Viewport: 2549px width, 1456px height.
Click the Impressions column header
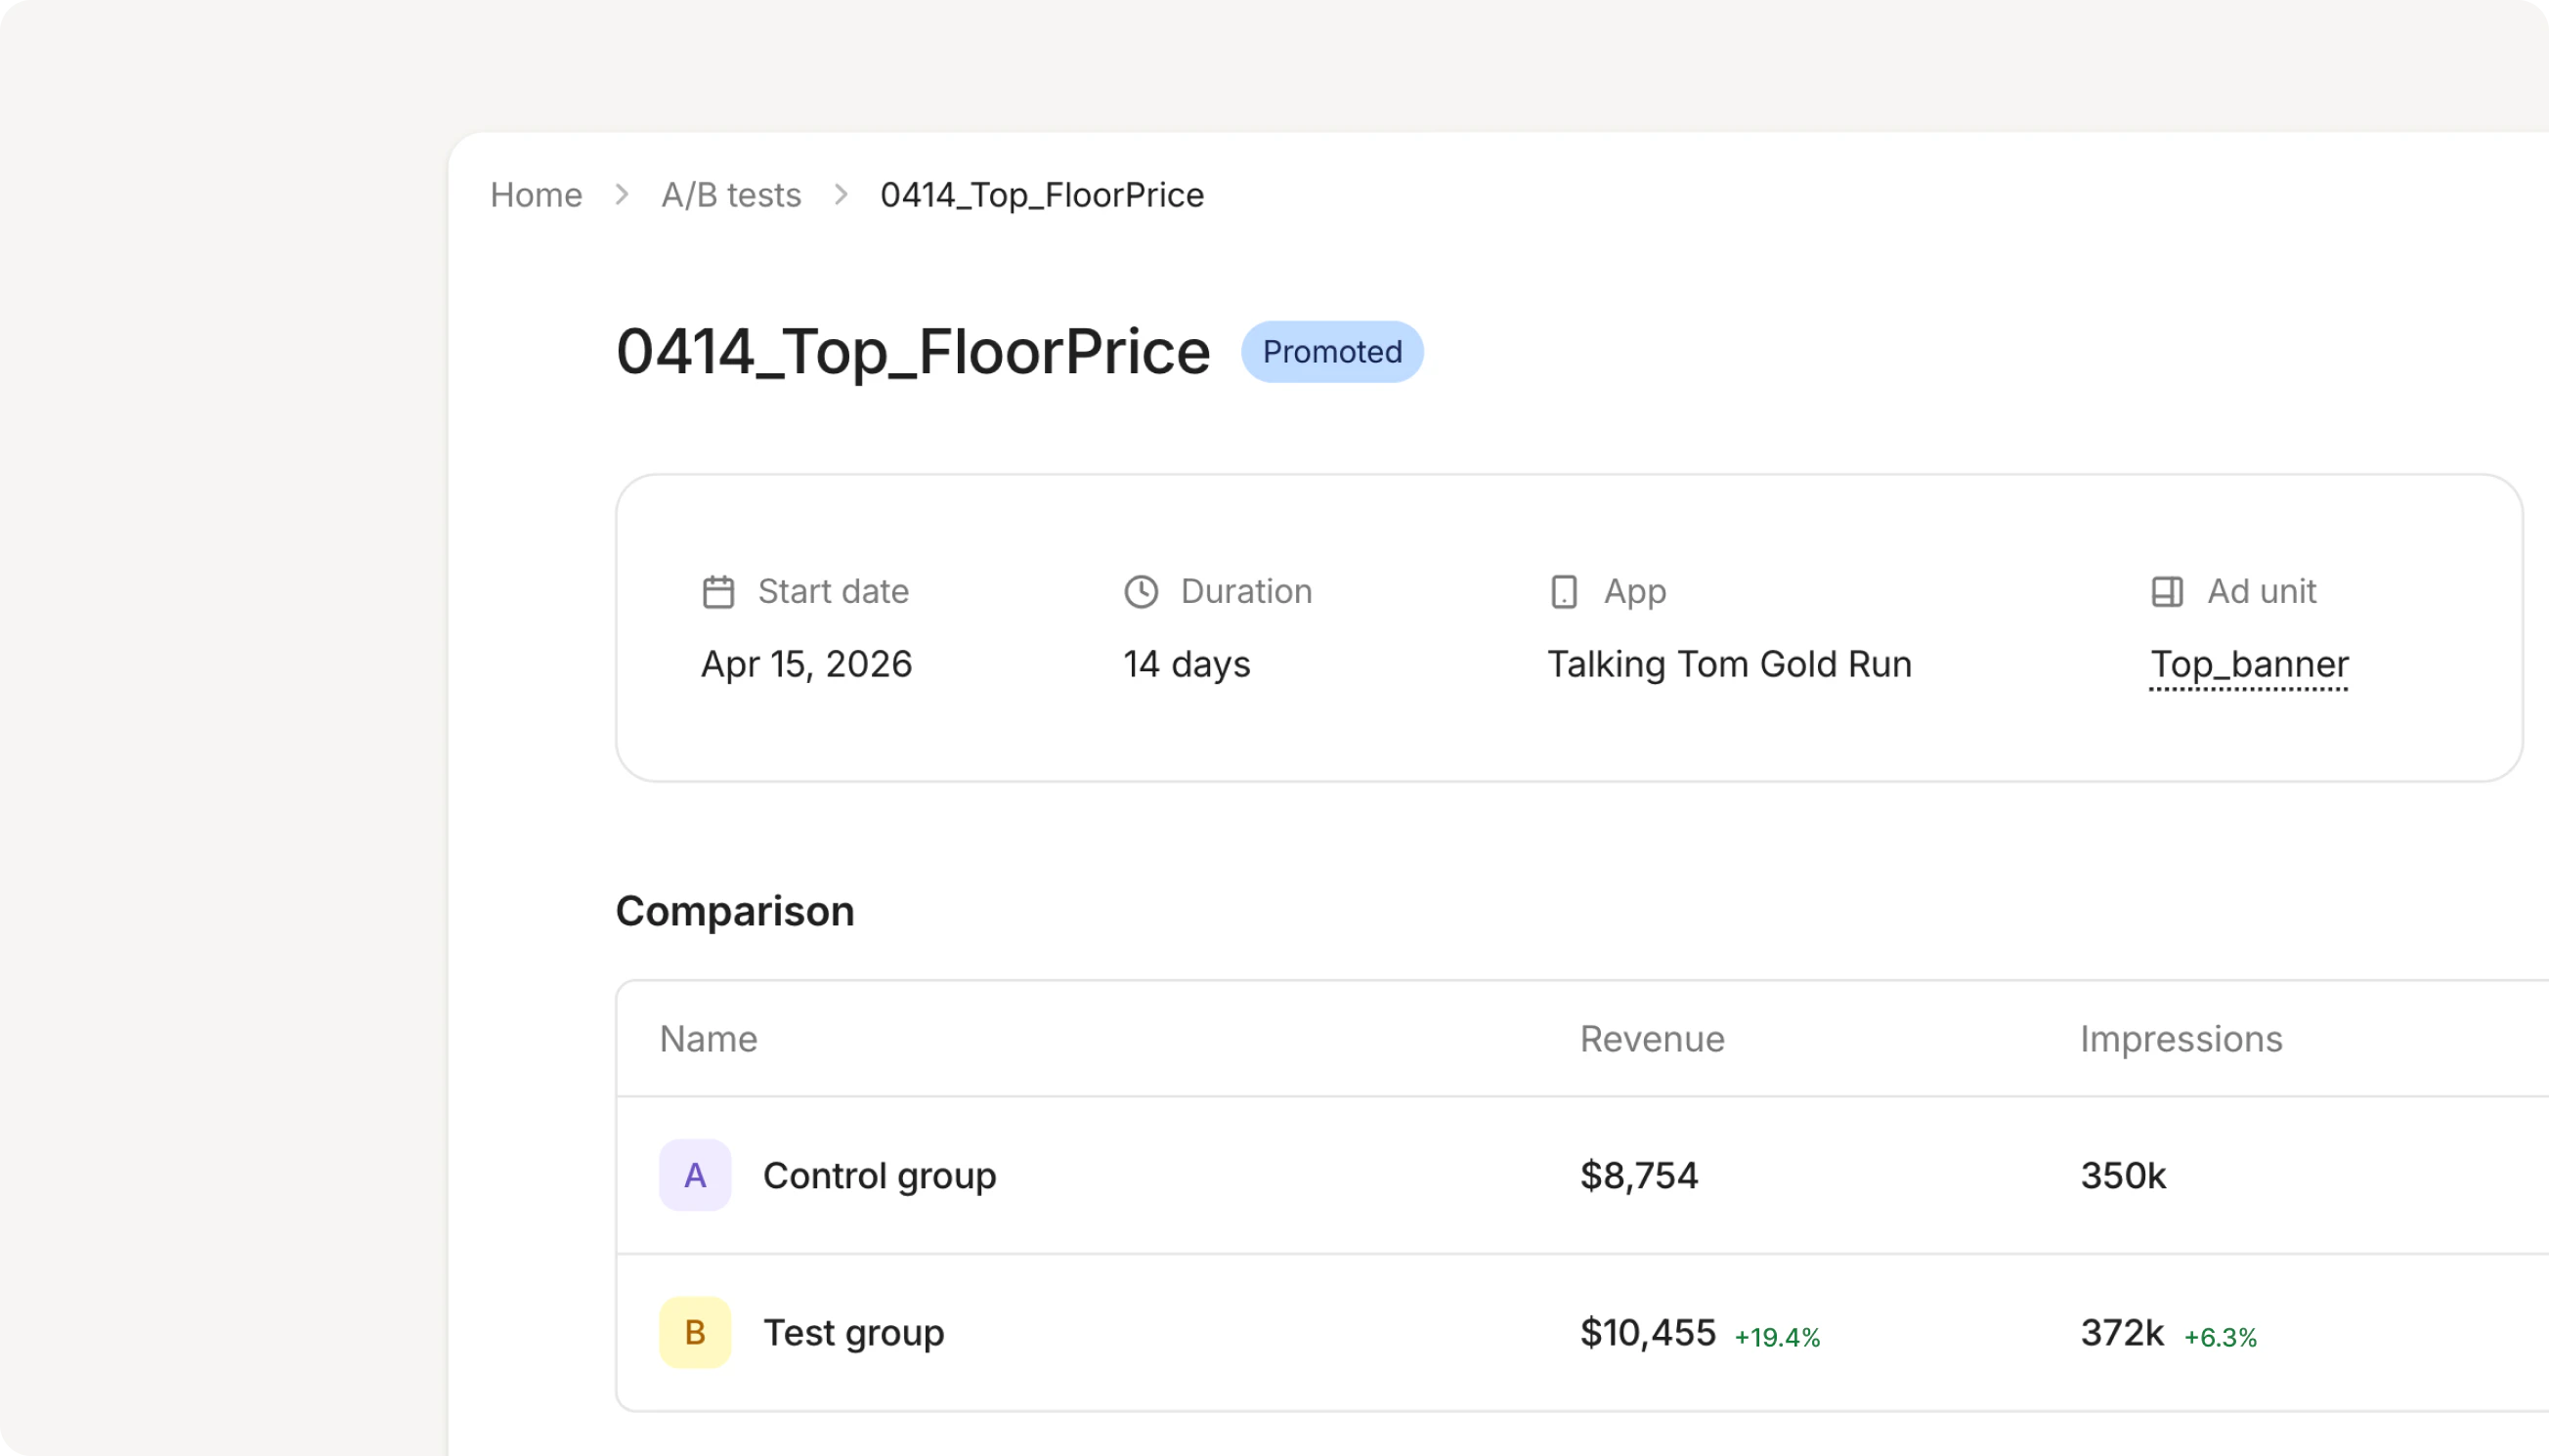tap(2181, 1039)
